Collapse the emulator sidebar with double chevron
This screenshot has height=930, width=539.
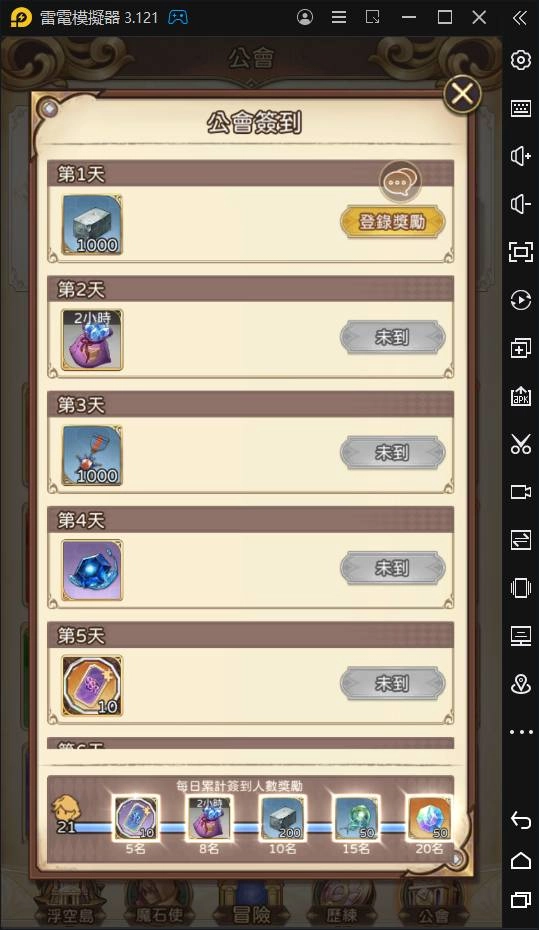pyautogui.click(x=520, y=18)
